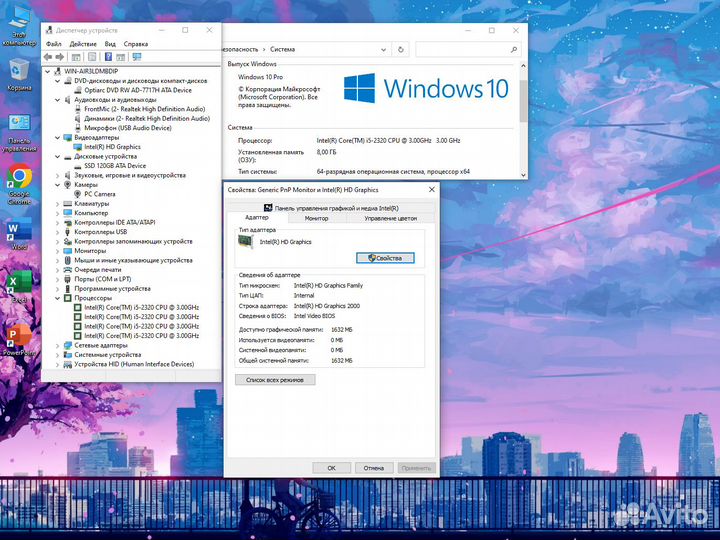
Task: Expand Звуковые, игровые и видеоустройства
Action: click(x=57, y=175)
